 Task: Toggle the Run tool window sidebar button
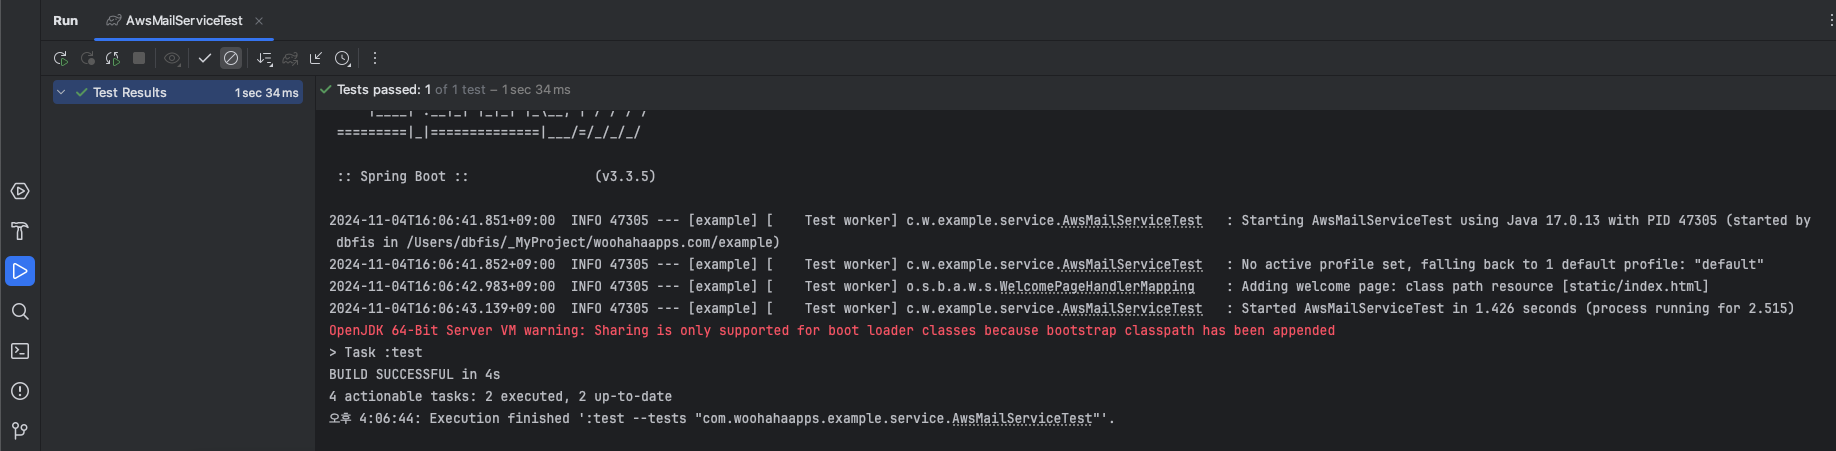(20, 271)
